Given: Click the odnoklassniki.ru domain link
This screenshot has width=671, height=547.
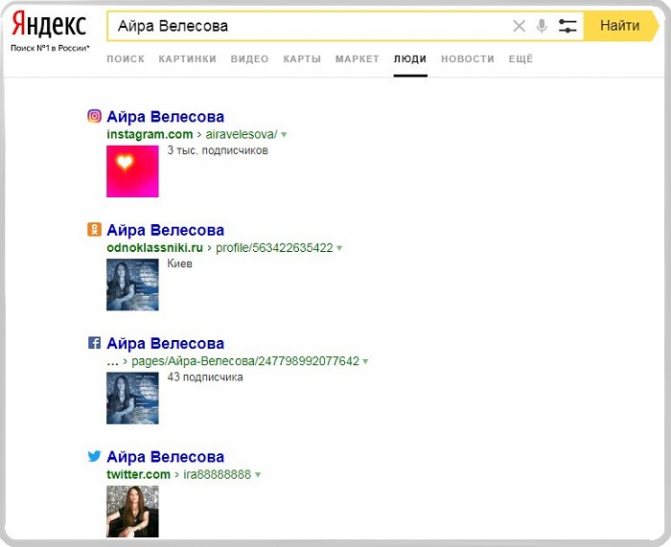Looking at the screenshot, I should (x=155, y=248).
